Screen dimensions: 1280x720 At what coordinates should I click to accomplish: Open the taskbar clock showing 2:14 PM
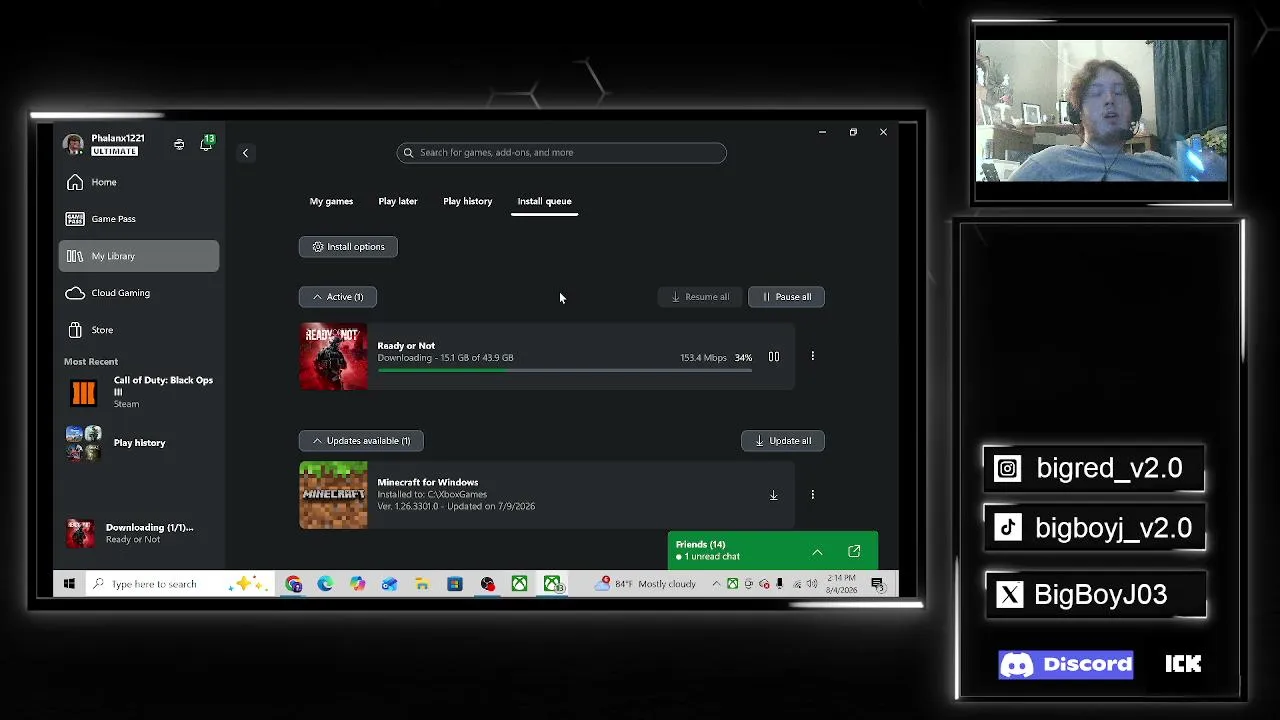pos(842,584)
